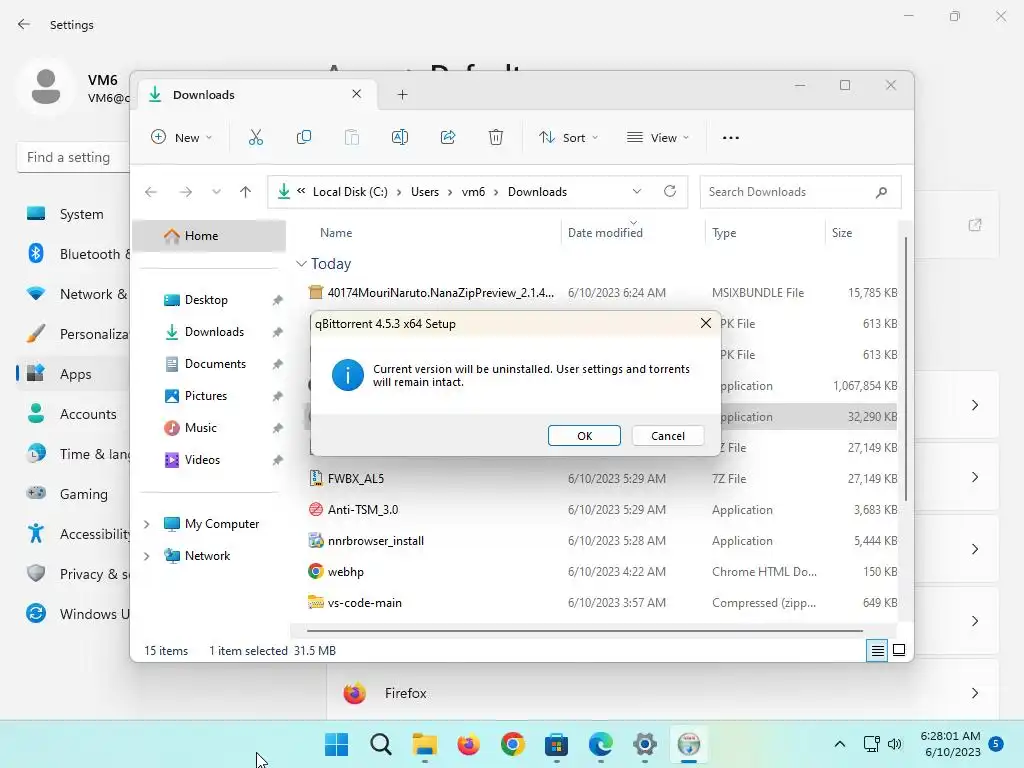Click the Rename icon in Explorer toolbar
Viewport: 1024px width, 768px height.
pyautogui.click(x=400, y=137)
